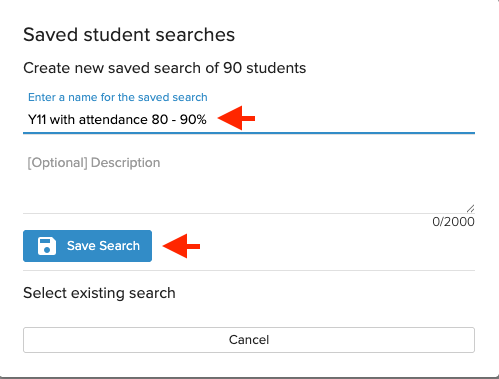Click the blue underline of name field
Screen dimensions: 499x379
pyautogui.click(x=249, y=133)
